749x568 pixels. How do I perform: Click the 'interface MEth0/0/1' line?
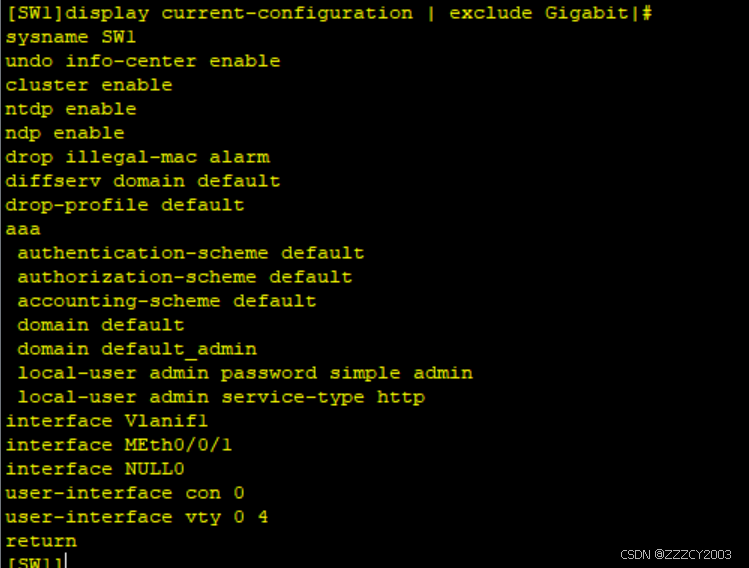(x=118, y=445)
